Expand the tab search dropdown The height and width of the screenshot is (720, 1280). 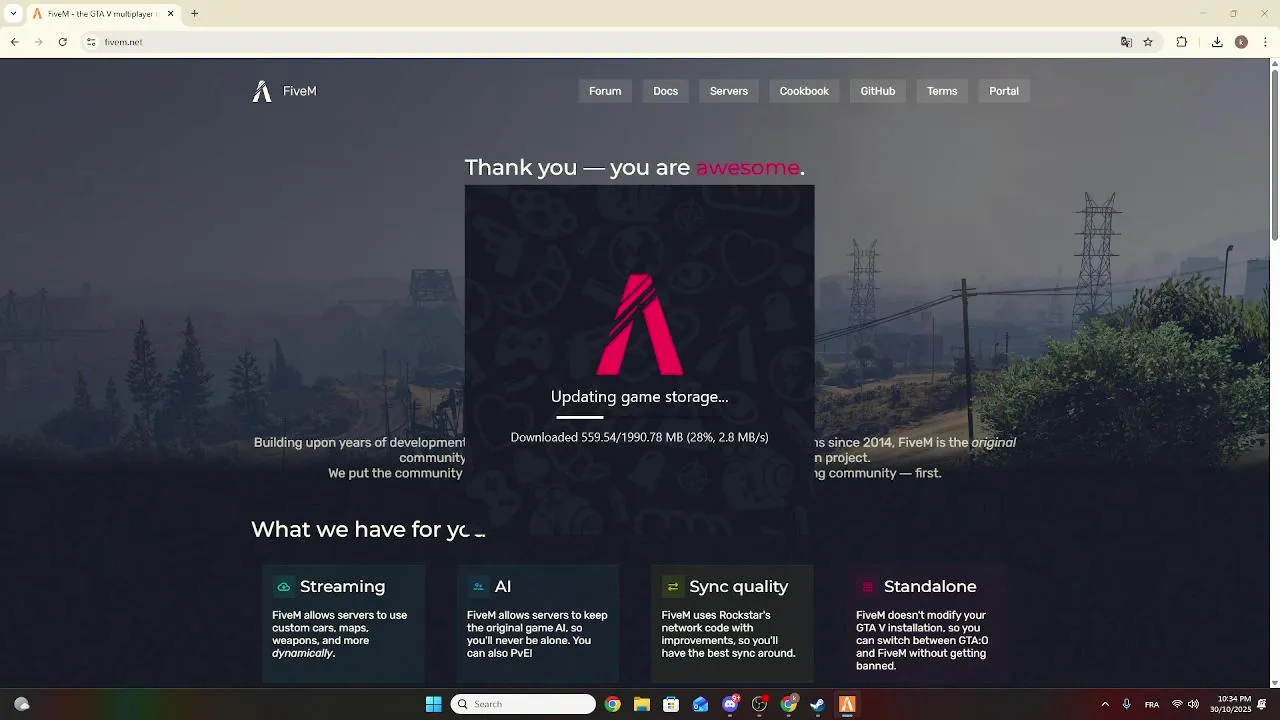coord(13,14)
